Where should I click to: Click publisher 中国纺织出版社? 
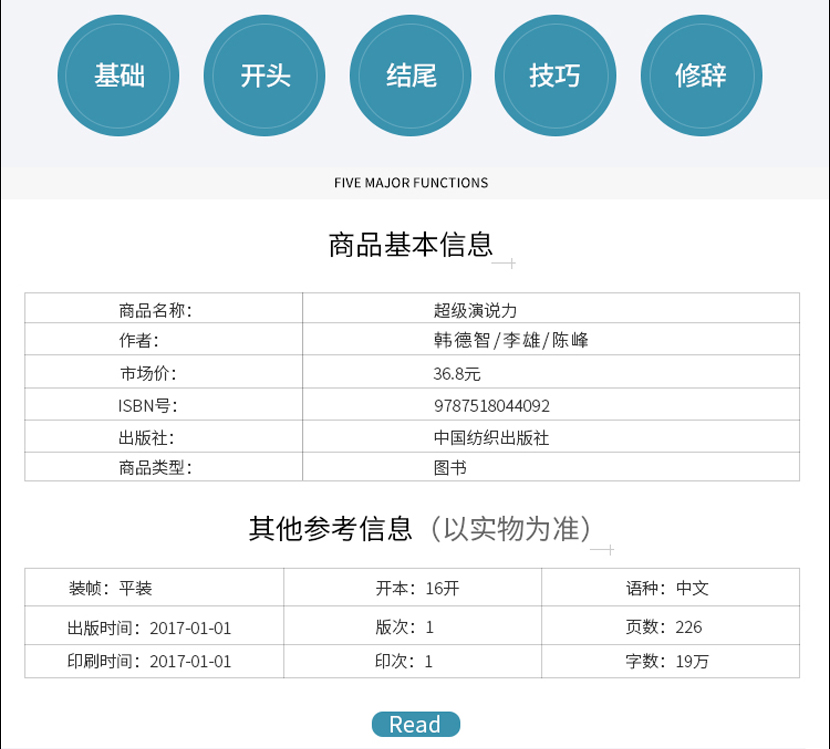491,437
